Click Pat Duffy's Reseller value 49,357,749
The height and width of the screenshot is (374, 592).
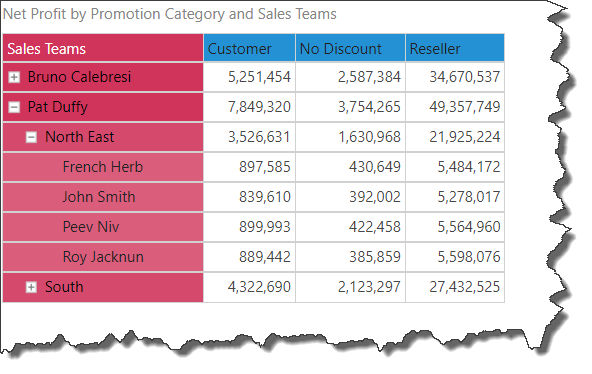[465, 107]
